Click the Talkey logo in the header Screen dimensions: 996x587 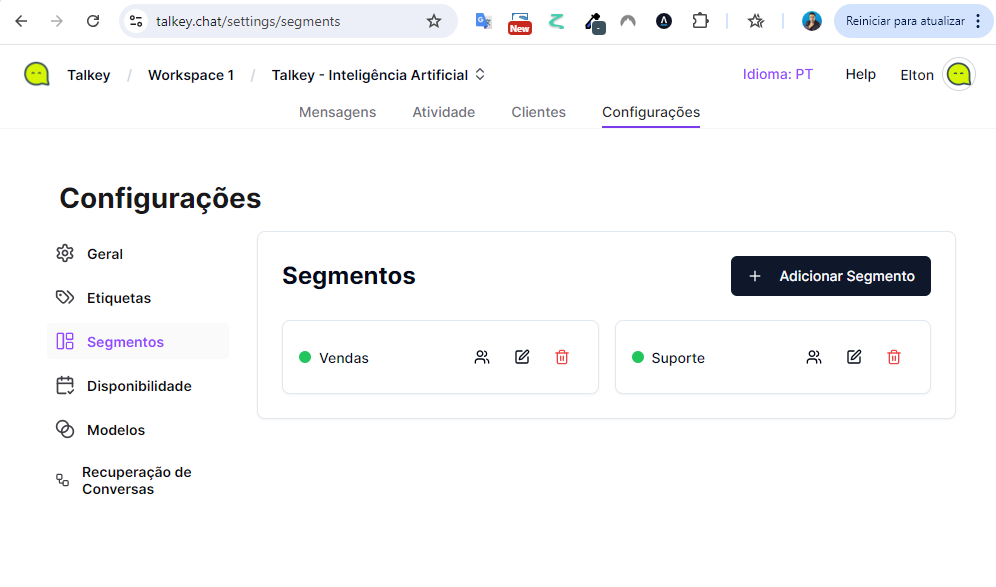tap(37, 75)
